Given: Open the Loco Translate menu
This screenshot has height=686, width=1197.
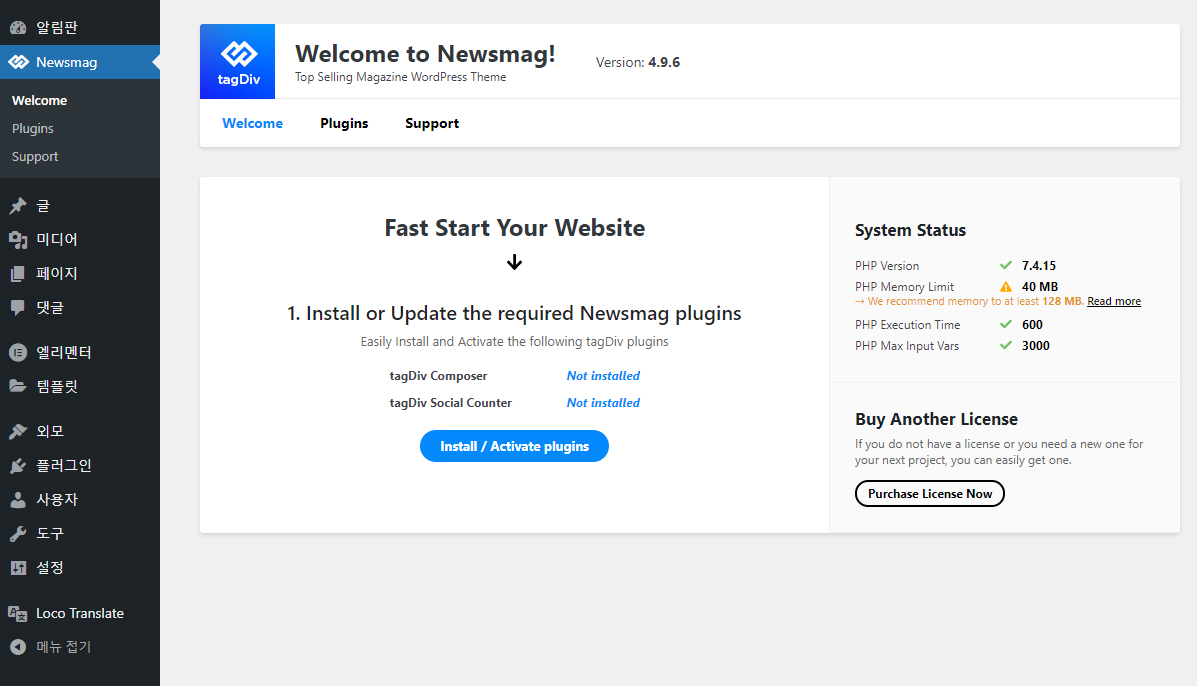Looking at the screenshot, I should (80, 614).
